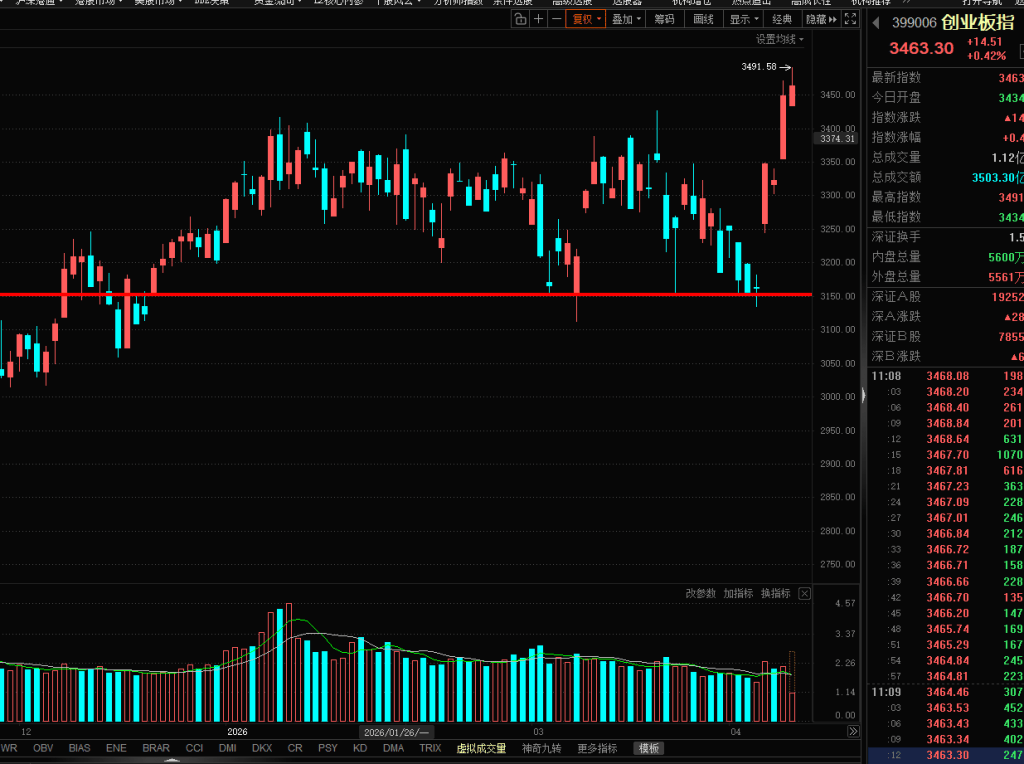1024x764 pixels.
Task: Toggle the 模板 template button
Action: 649,748
